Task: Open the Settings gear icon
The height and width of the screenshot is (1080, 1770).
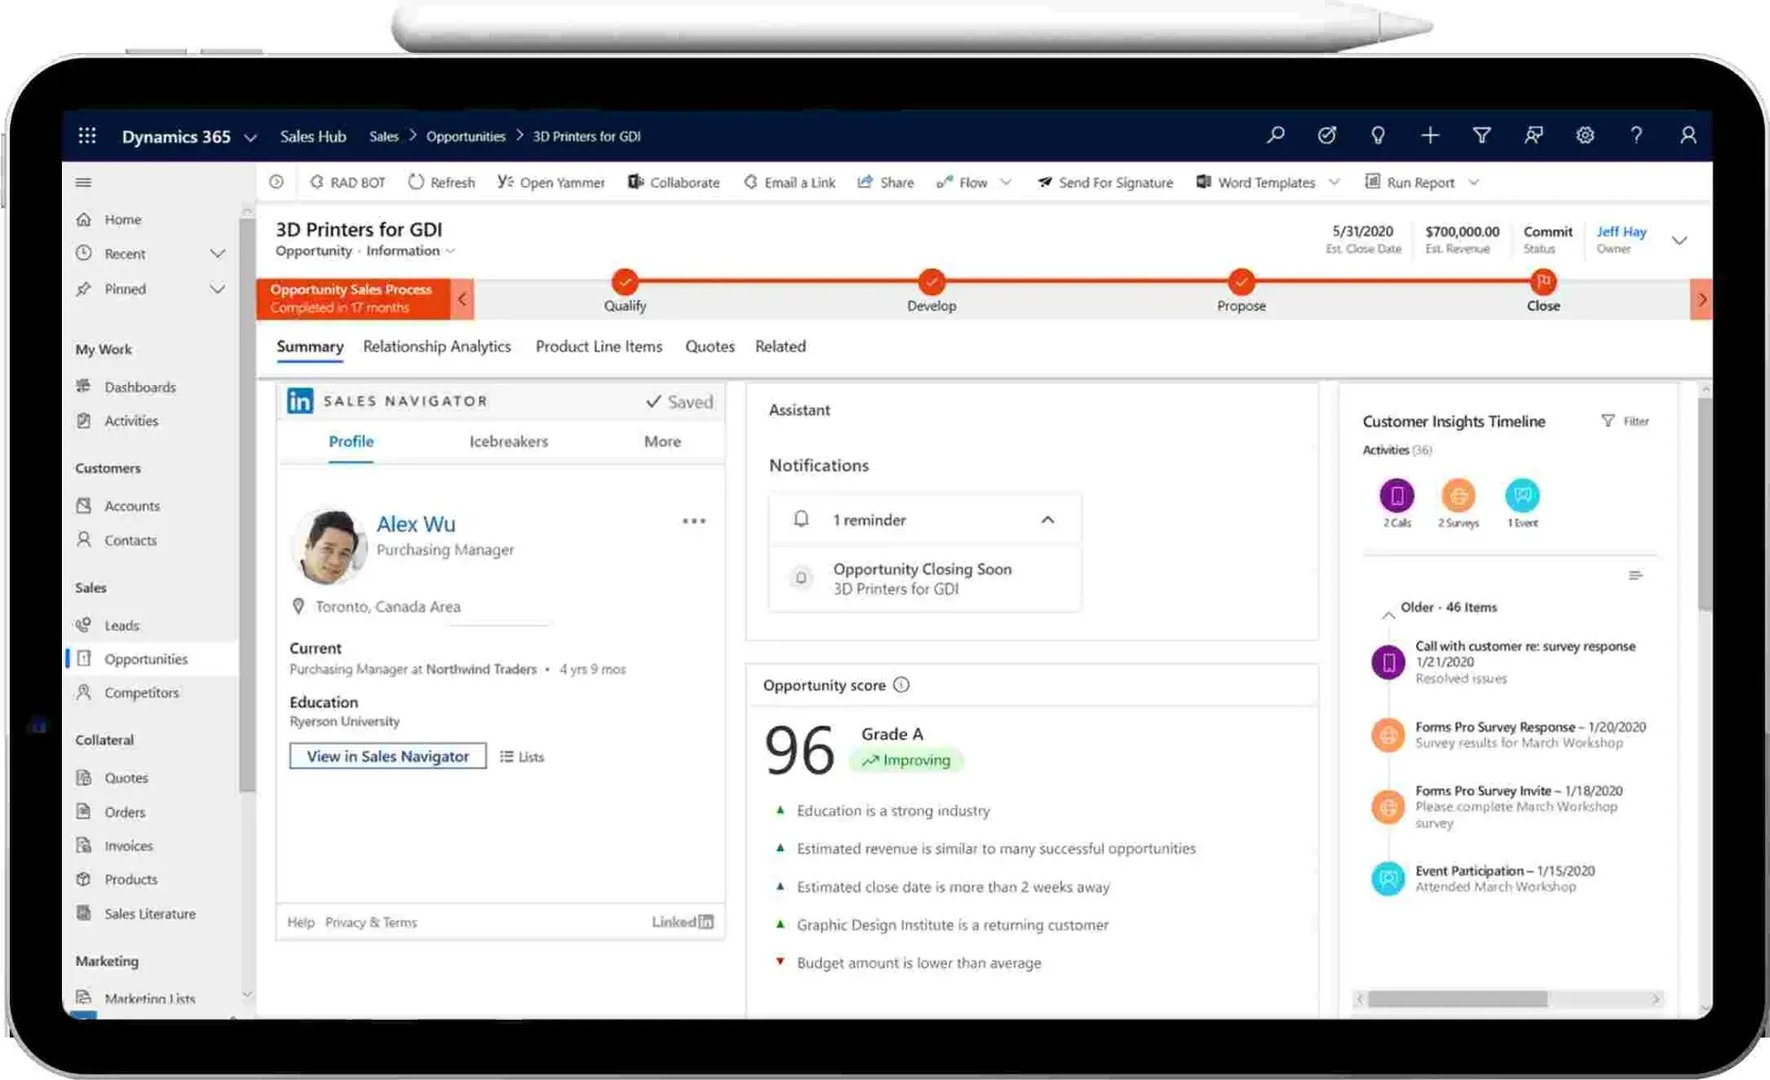Action: tap(1585, 135)
